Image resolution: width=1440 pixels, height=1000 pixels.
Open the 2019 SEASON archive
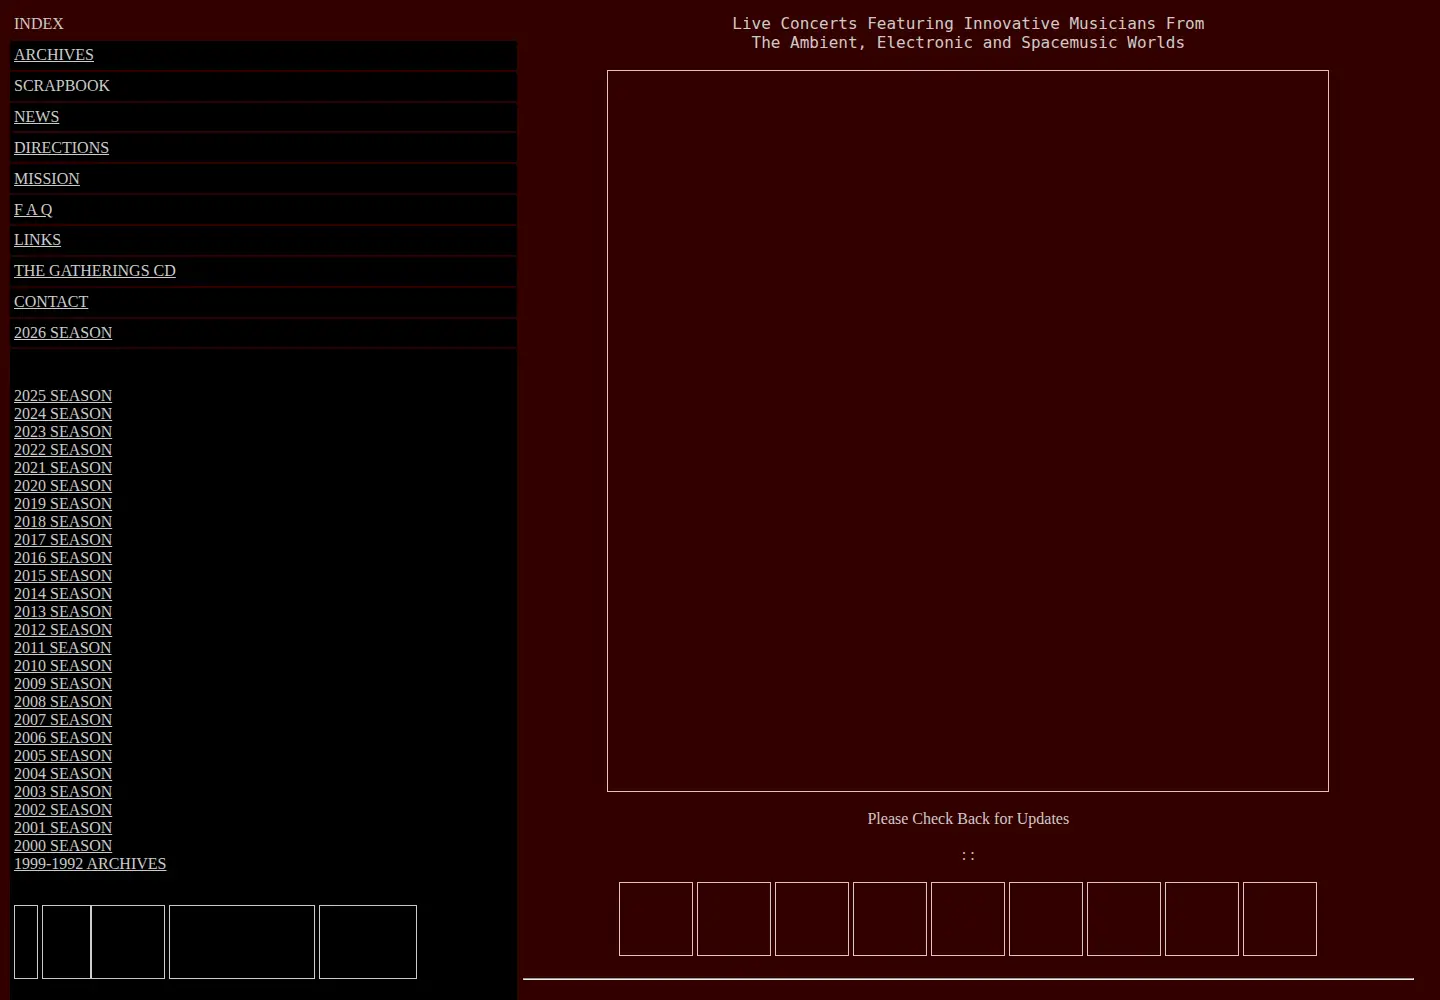click(x=63, y=504)
